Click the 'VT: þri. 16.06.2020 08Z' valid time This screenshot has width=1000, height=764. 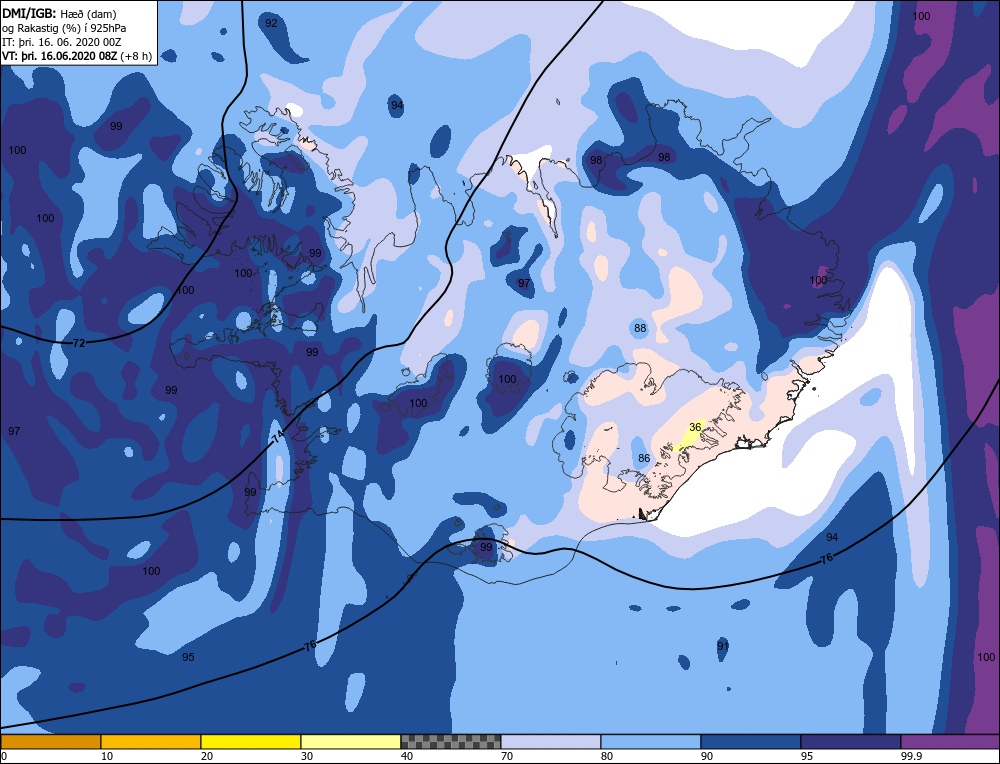point(61,56)
